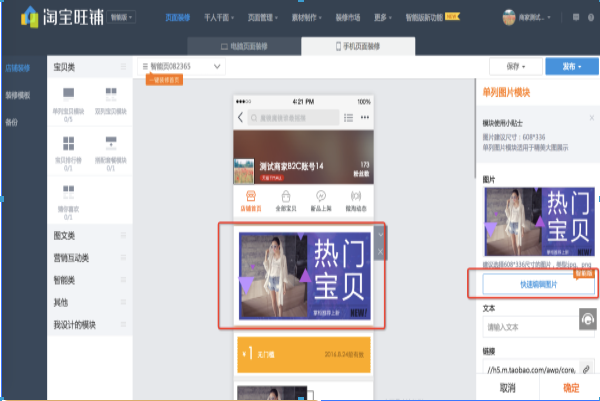Image resolution: width=600 pixels, height=401 pixels.
Task: Open the 智能版 version dropdown
Action: 121,17
